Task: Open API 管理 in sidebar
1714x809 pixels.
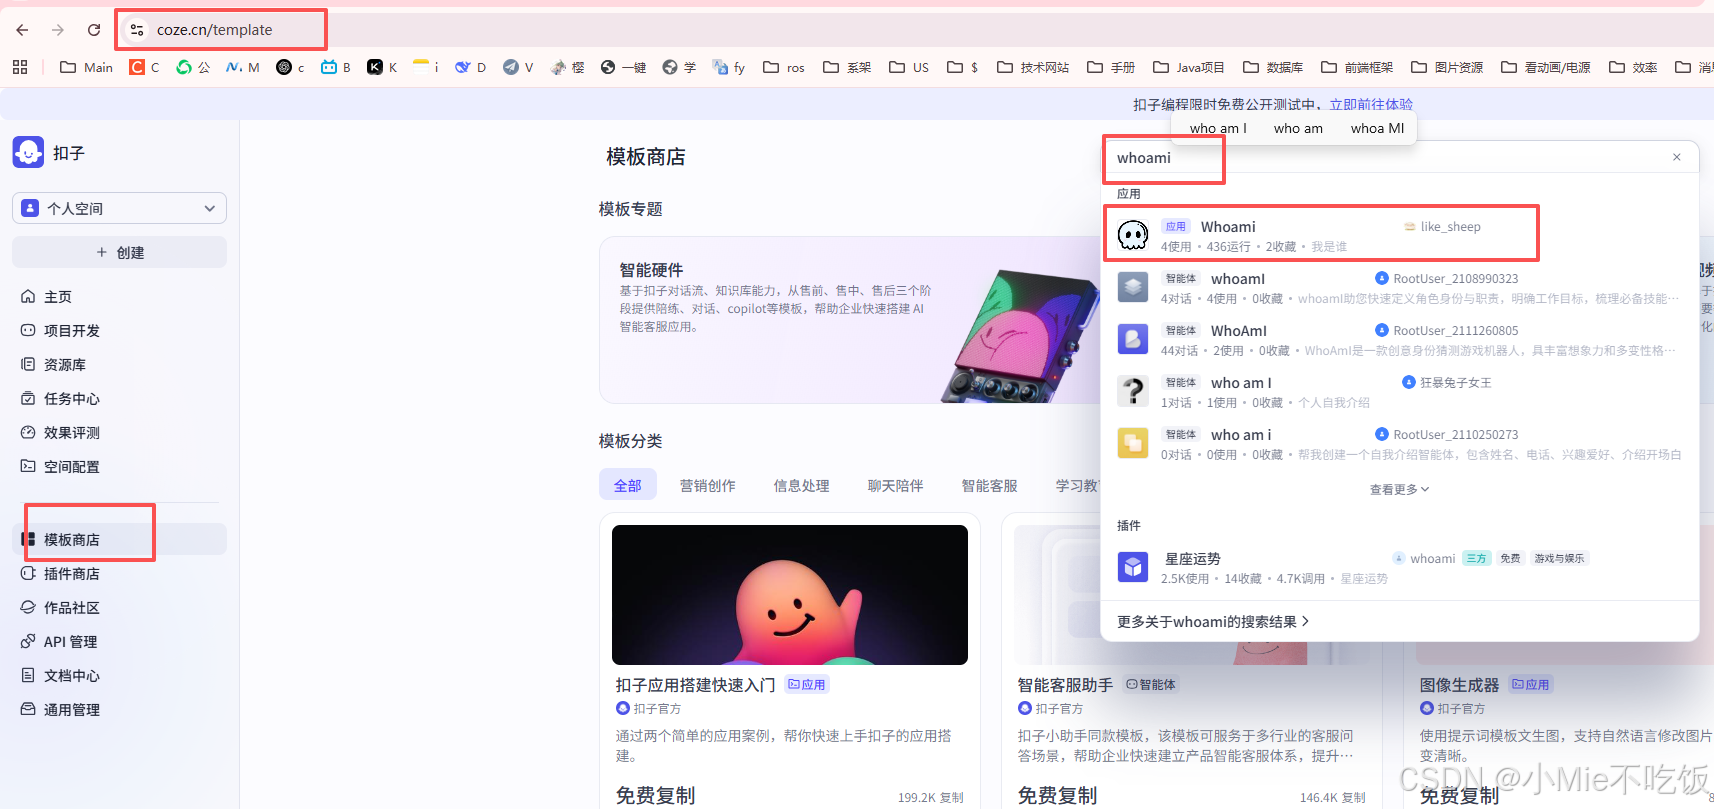Action: (x=119, y=642)
